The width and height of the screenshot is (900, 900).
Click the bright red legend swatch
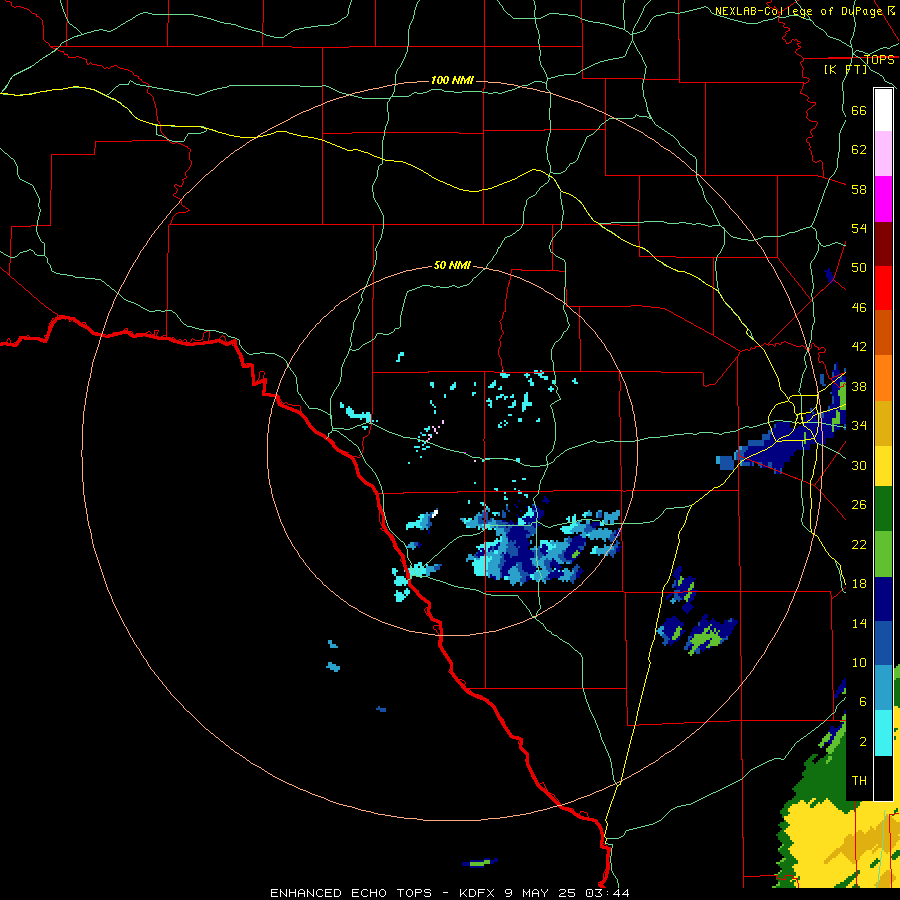(x=883, y=288)
